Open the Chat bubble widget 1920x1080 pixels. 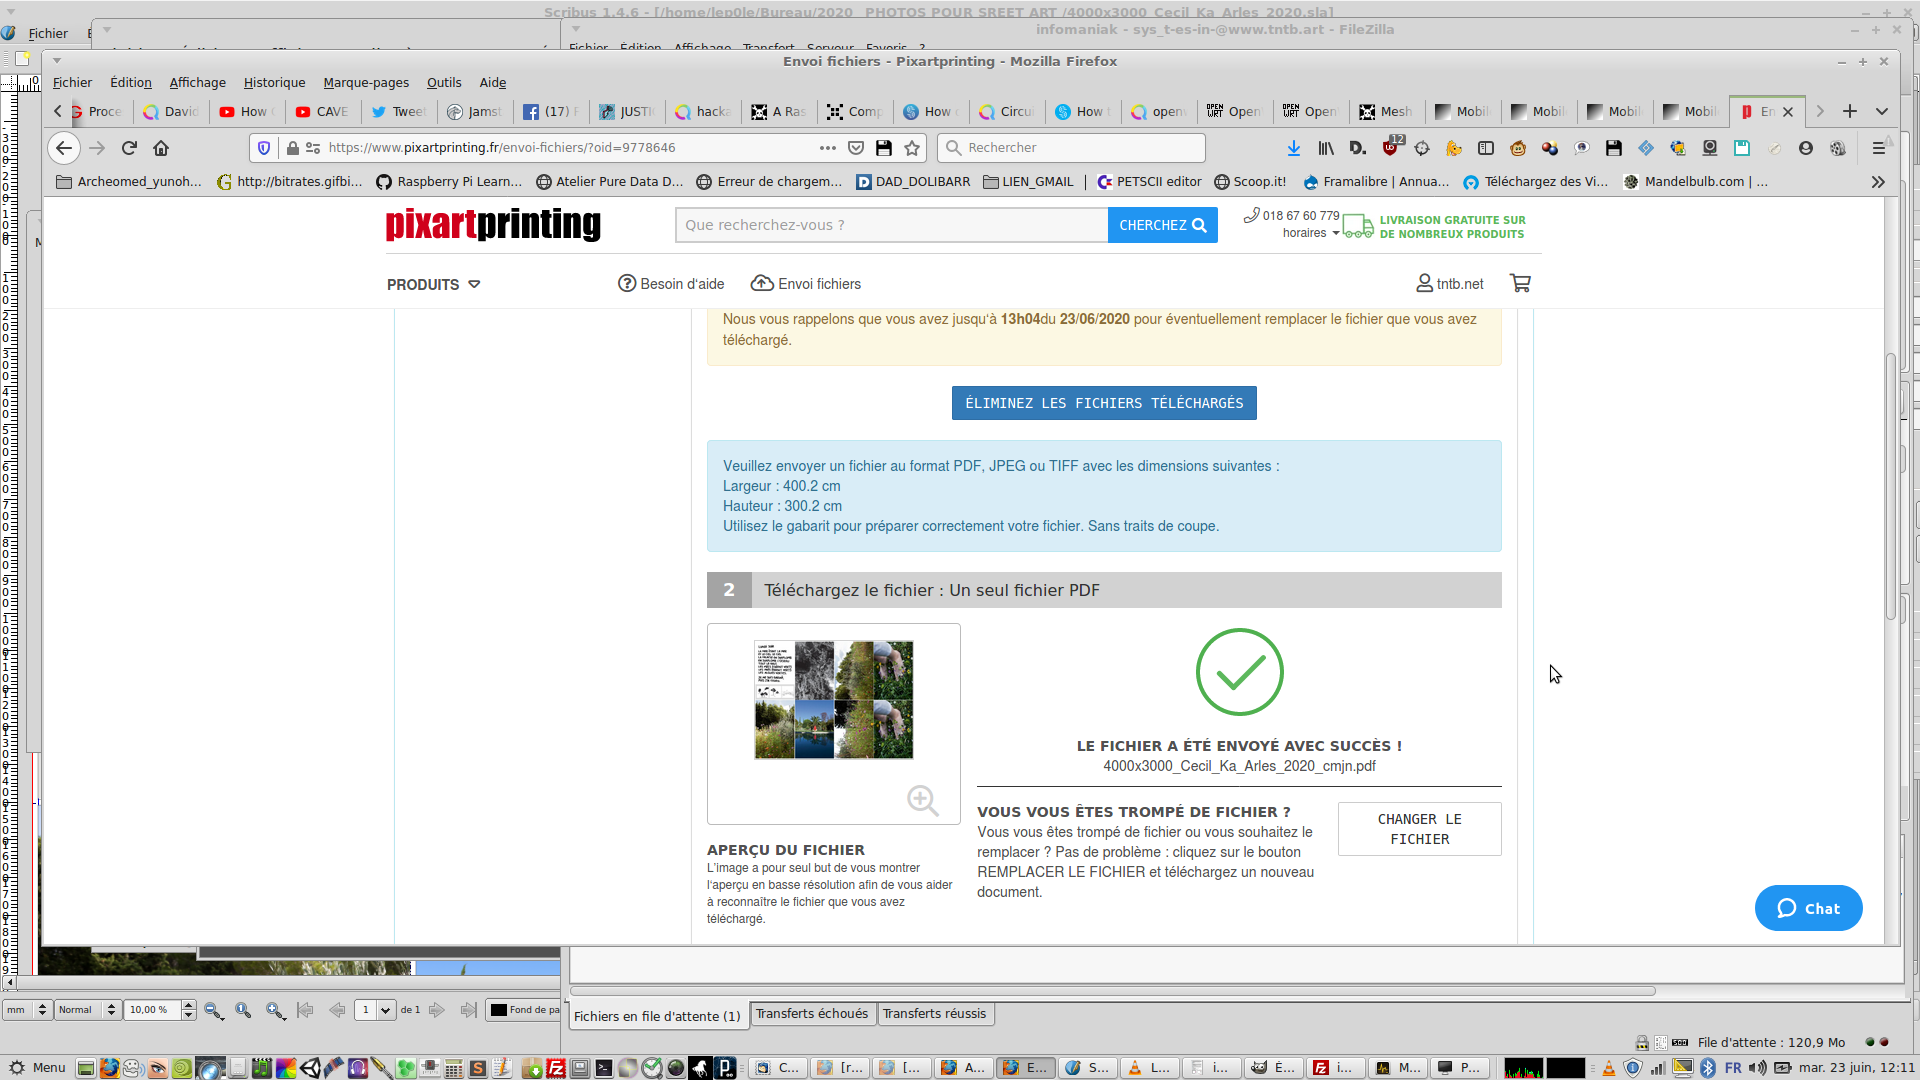[x=1808, y=908]
